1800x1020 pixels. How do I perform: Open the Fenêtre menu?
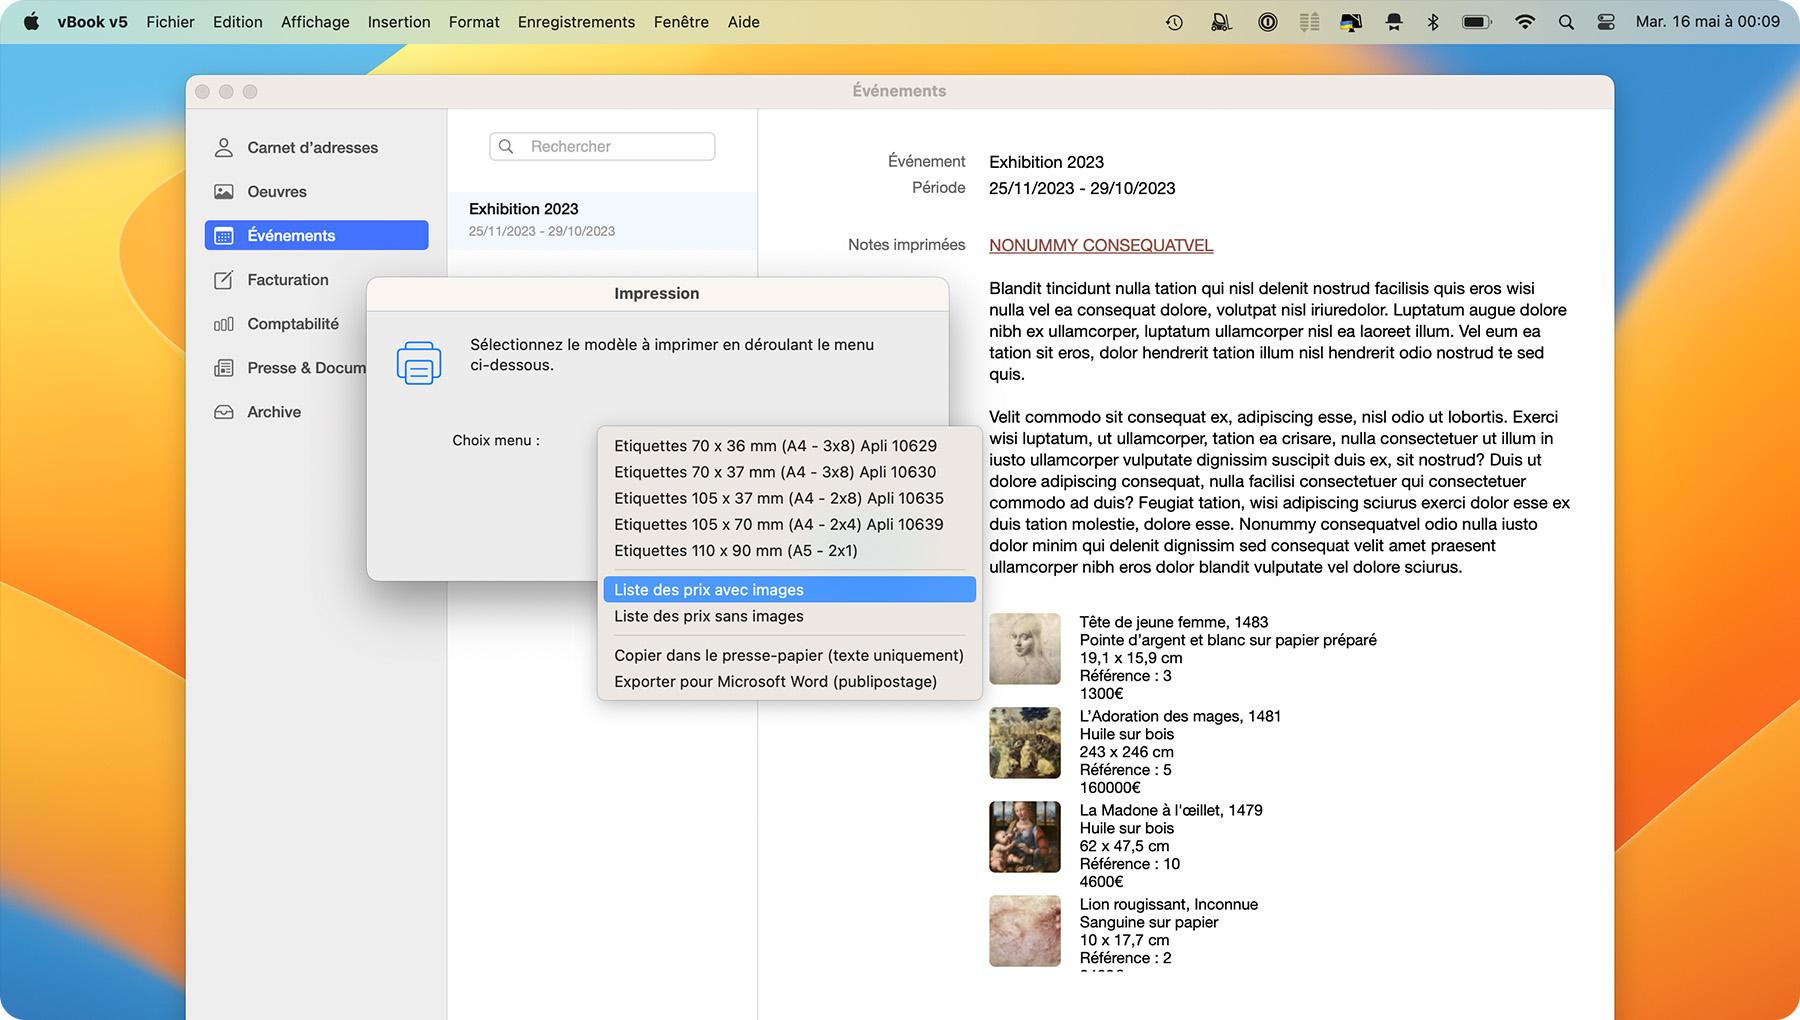[681, 22]
